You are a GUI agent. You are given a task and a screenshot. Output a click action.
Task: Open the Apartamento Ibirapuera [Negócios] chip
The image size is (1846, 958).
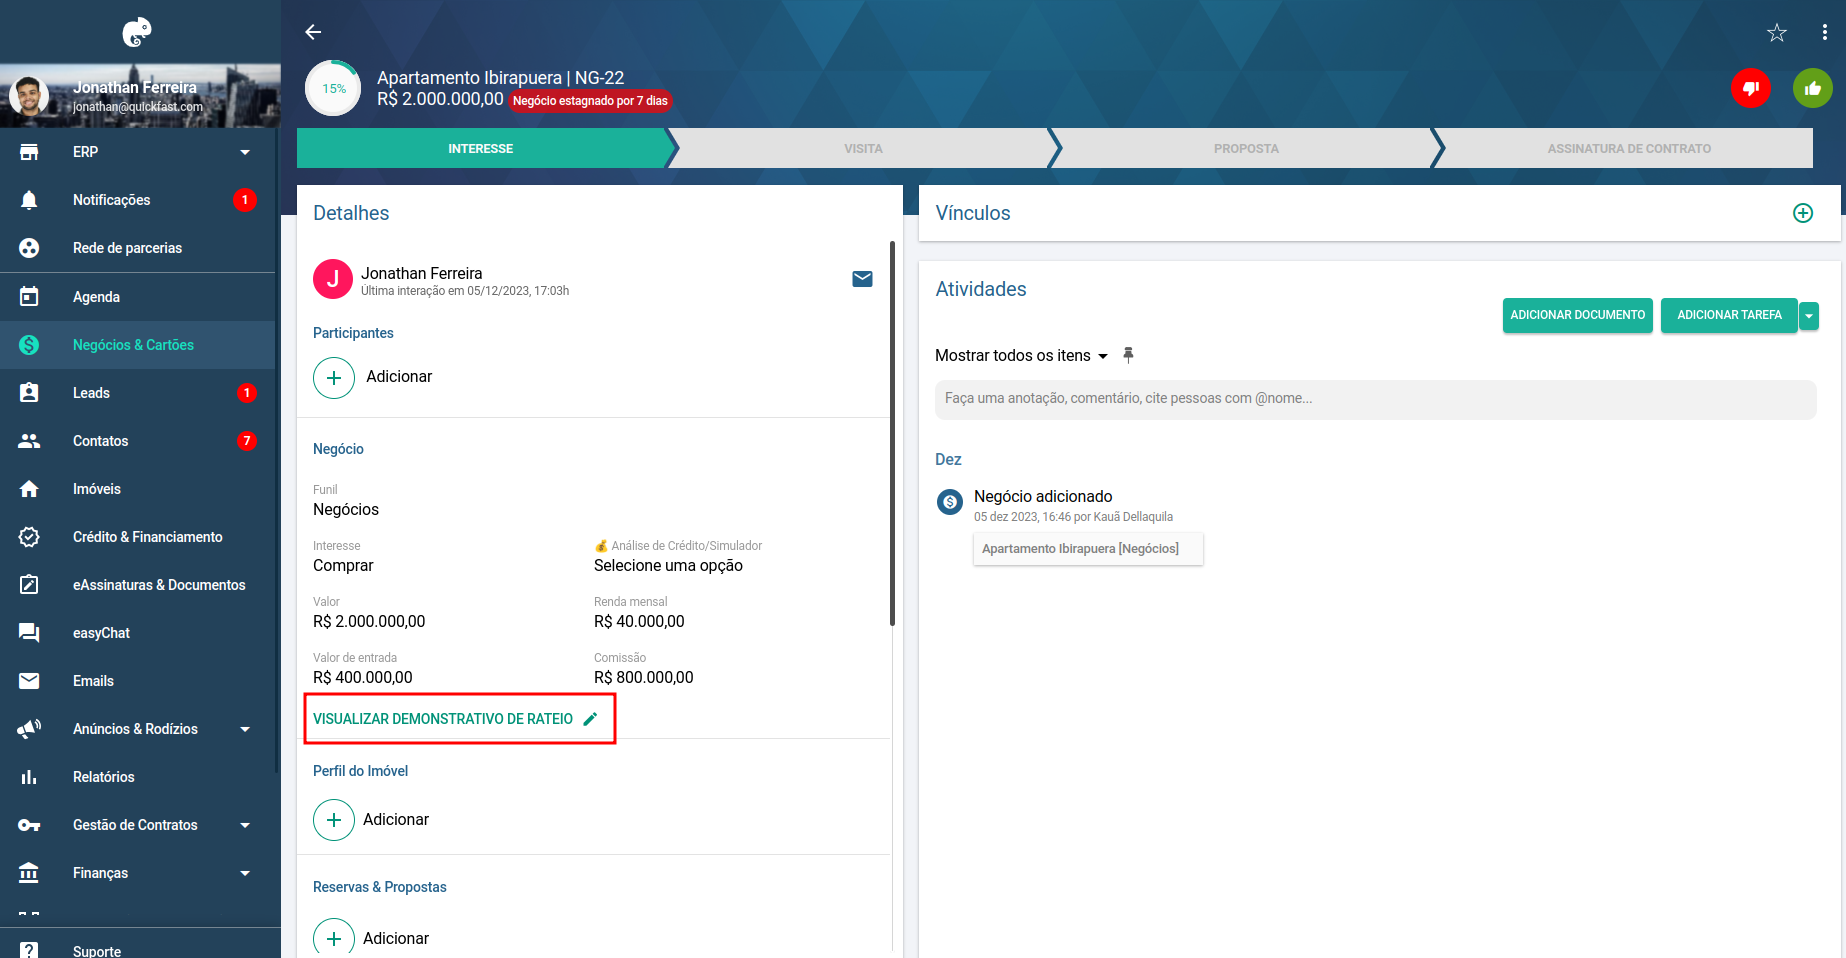point(1088,549)
